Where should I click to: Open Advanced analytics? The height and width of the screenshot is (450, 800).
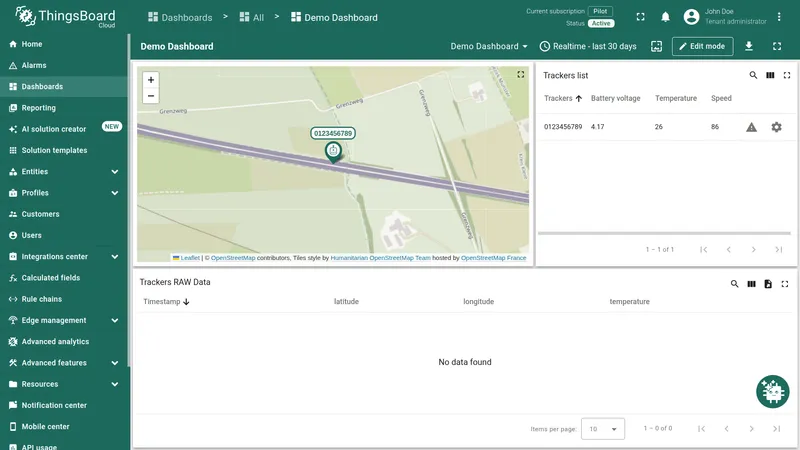coord(64,342)
